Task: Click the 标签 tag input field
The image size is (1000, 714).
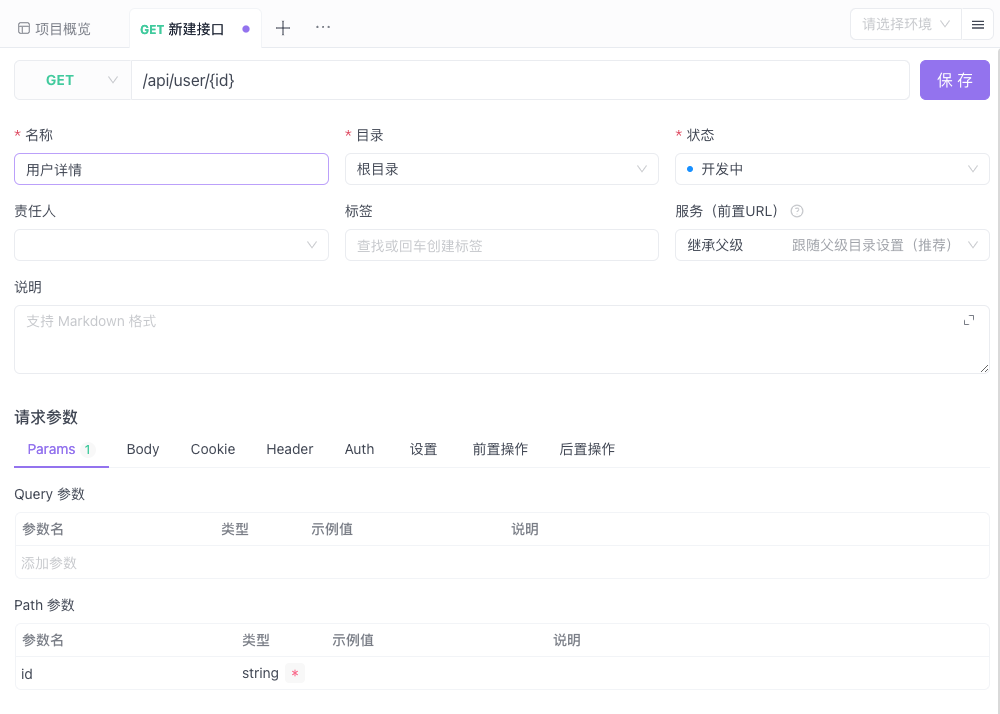Action: [501, 244]
